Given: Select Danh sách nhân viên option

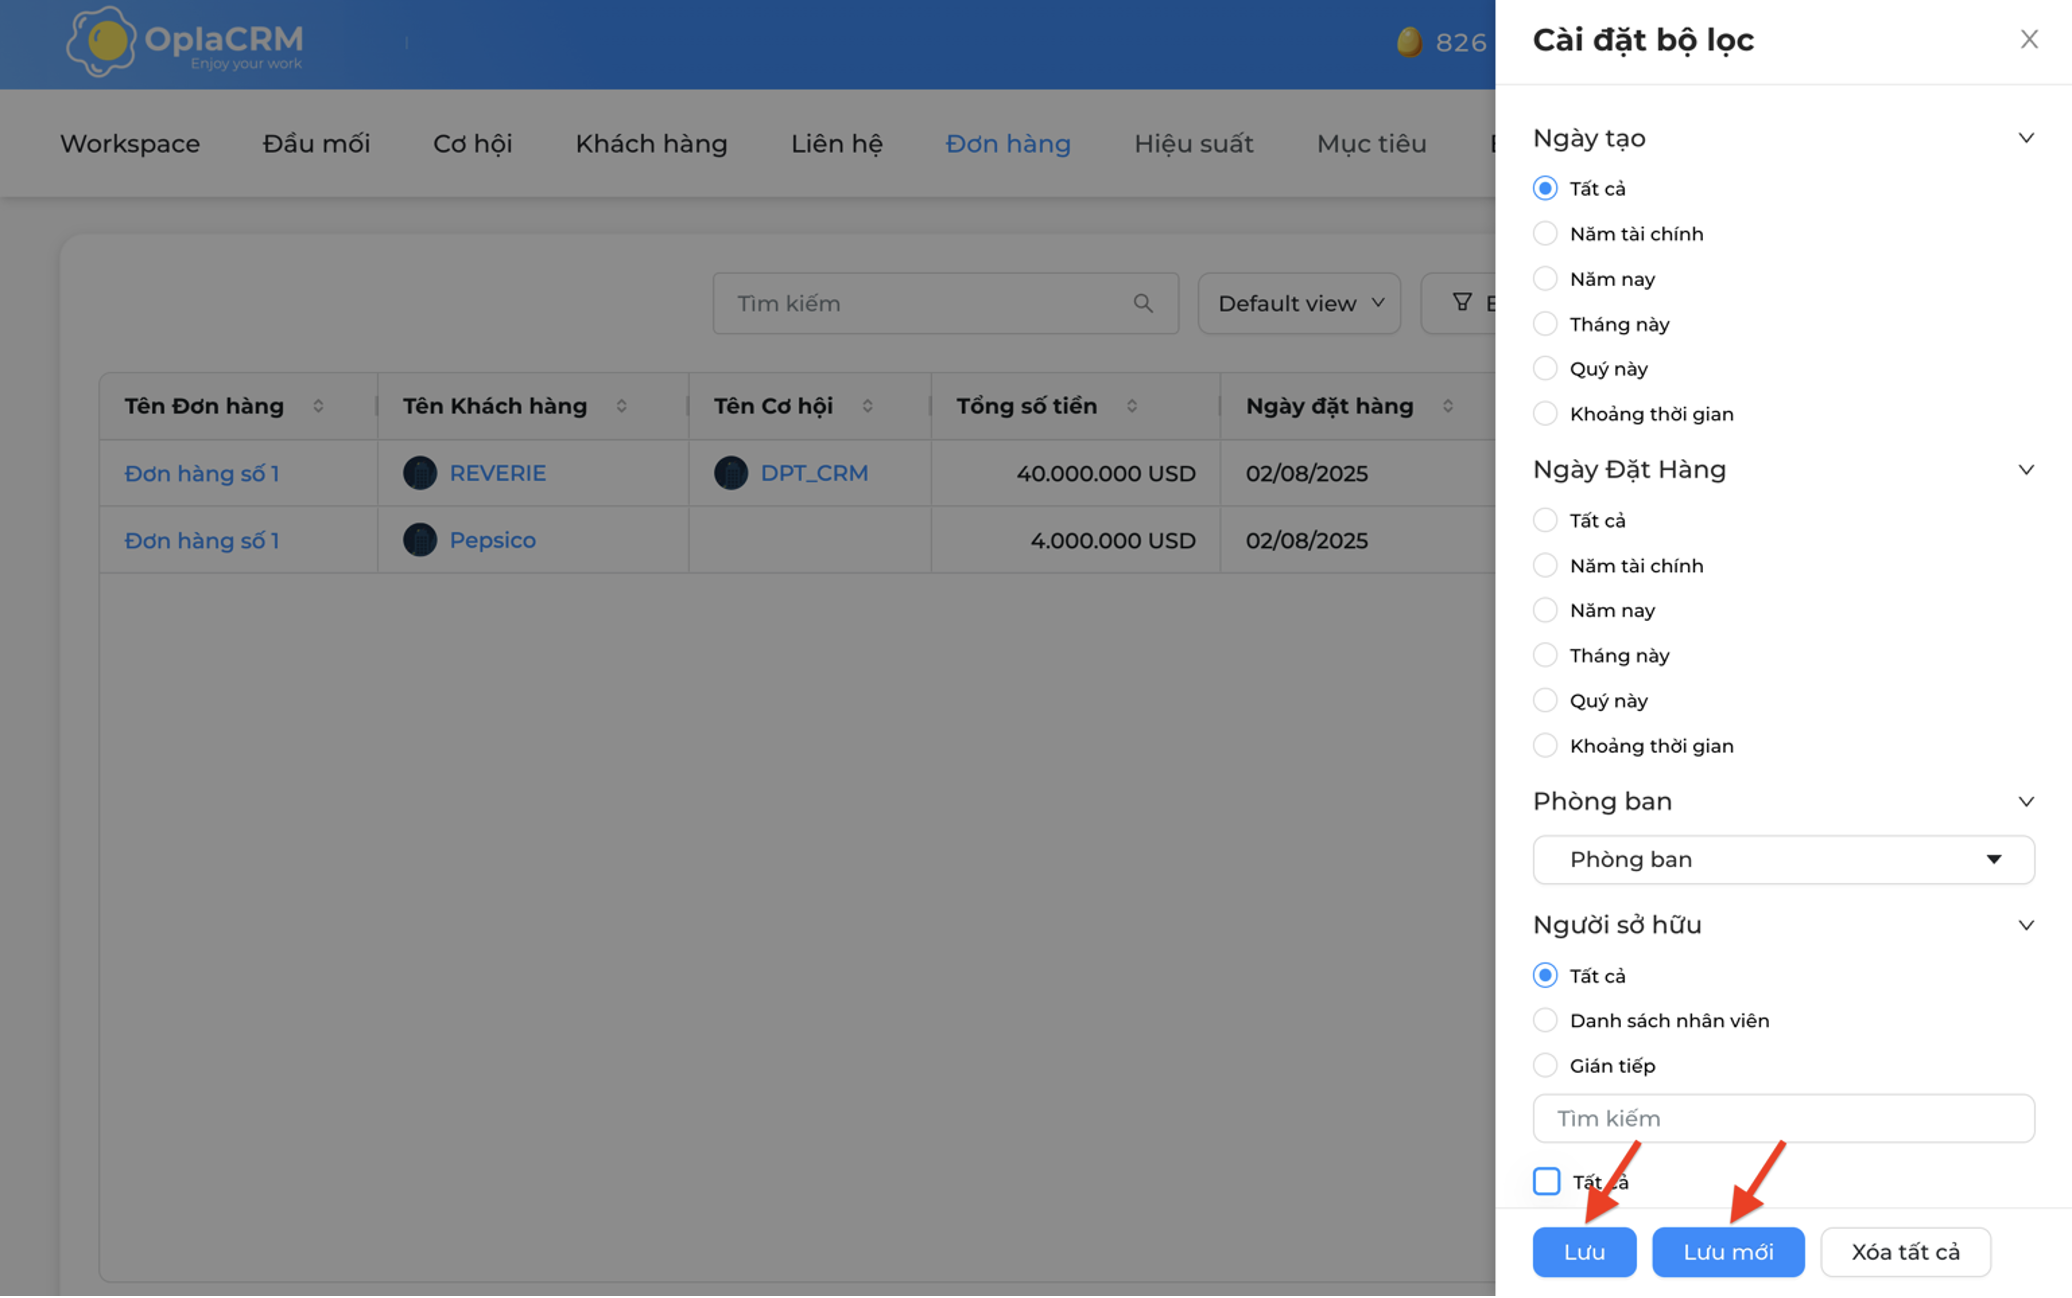Looking at the screenshot, I should pyautogui.click(x=1545, y=1020).
